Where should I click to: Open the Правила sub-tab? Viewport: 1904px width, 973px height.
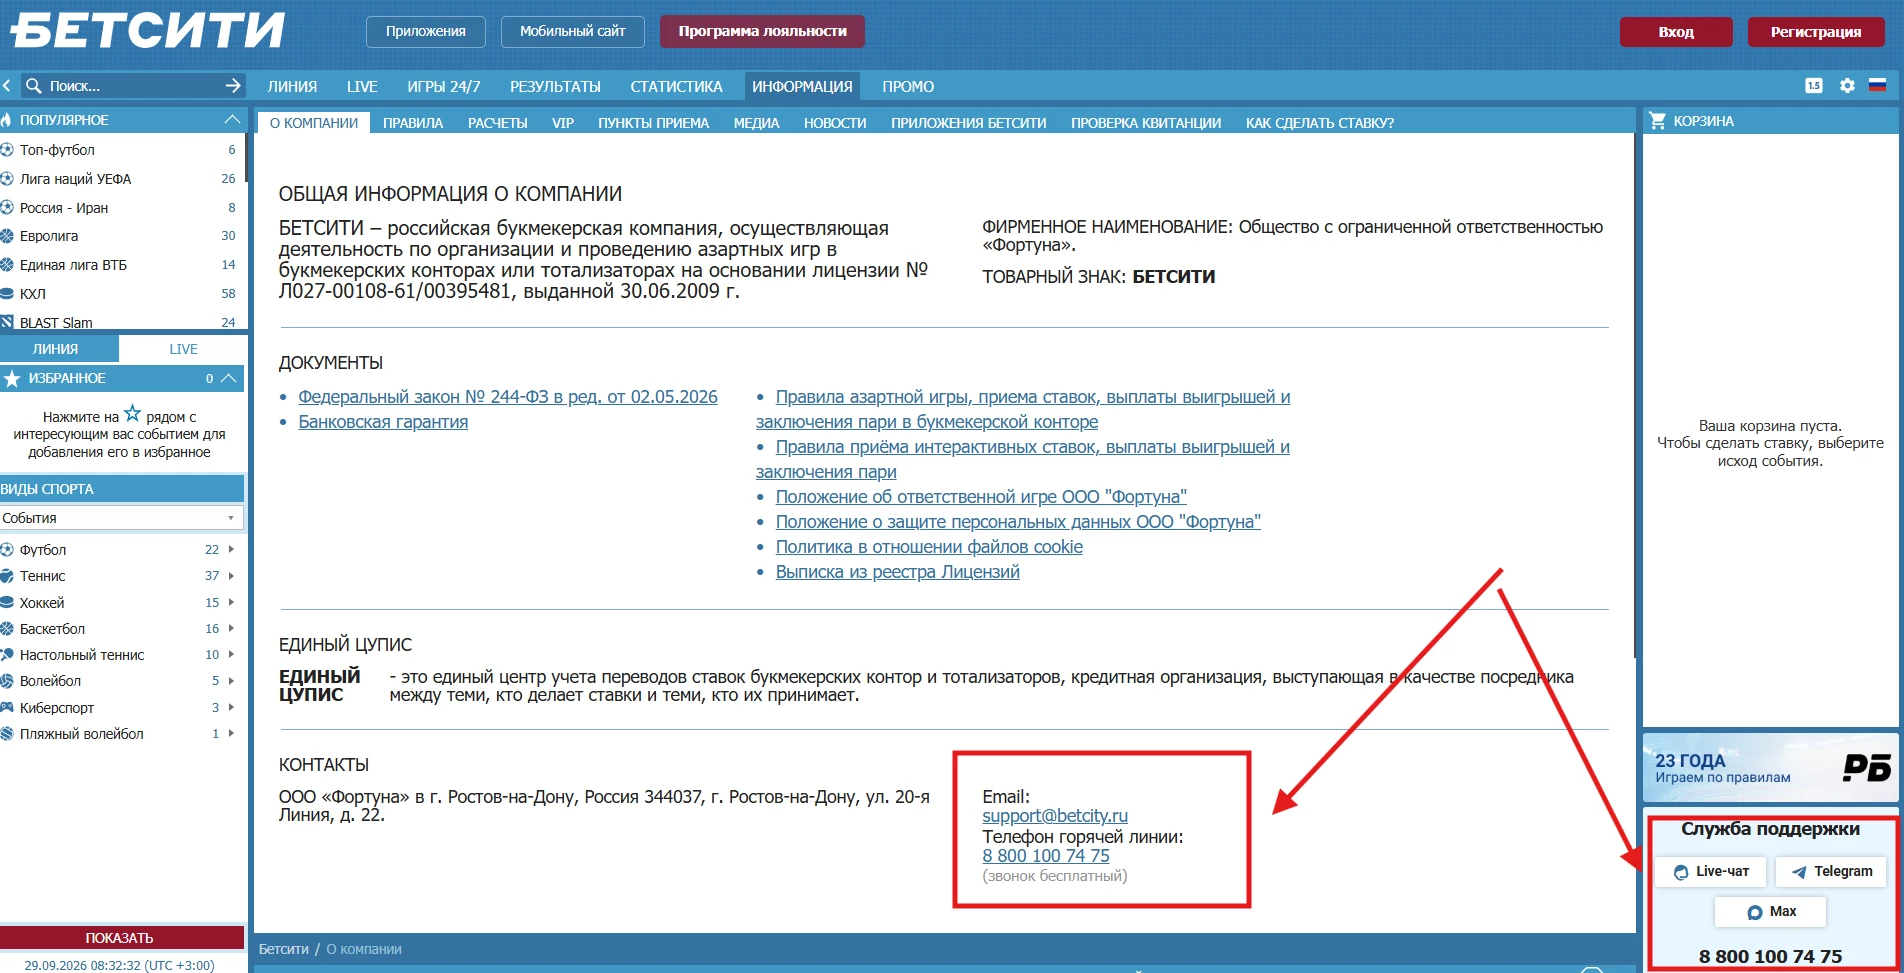[413, 123]
